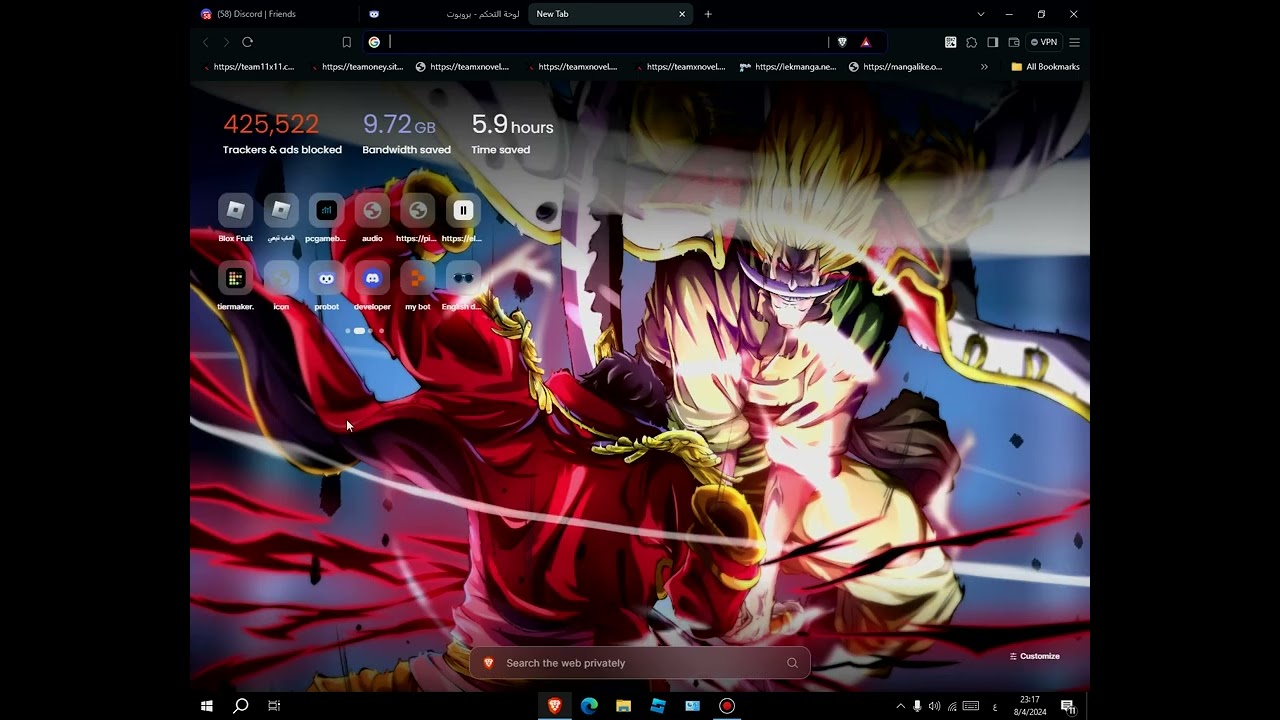Screen dimensions: 1280x720
Task: Open the taskbar clock showing 23:17
Action: [1030, 706]
